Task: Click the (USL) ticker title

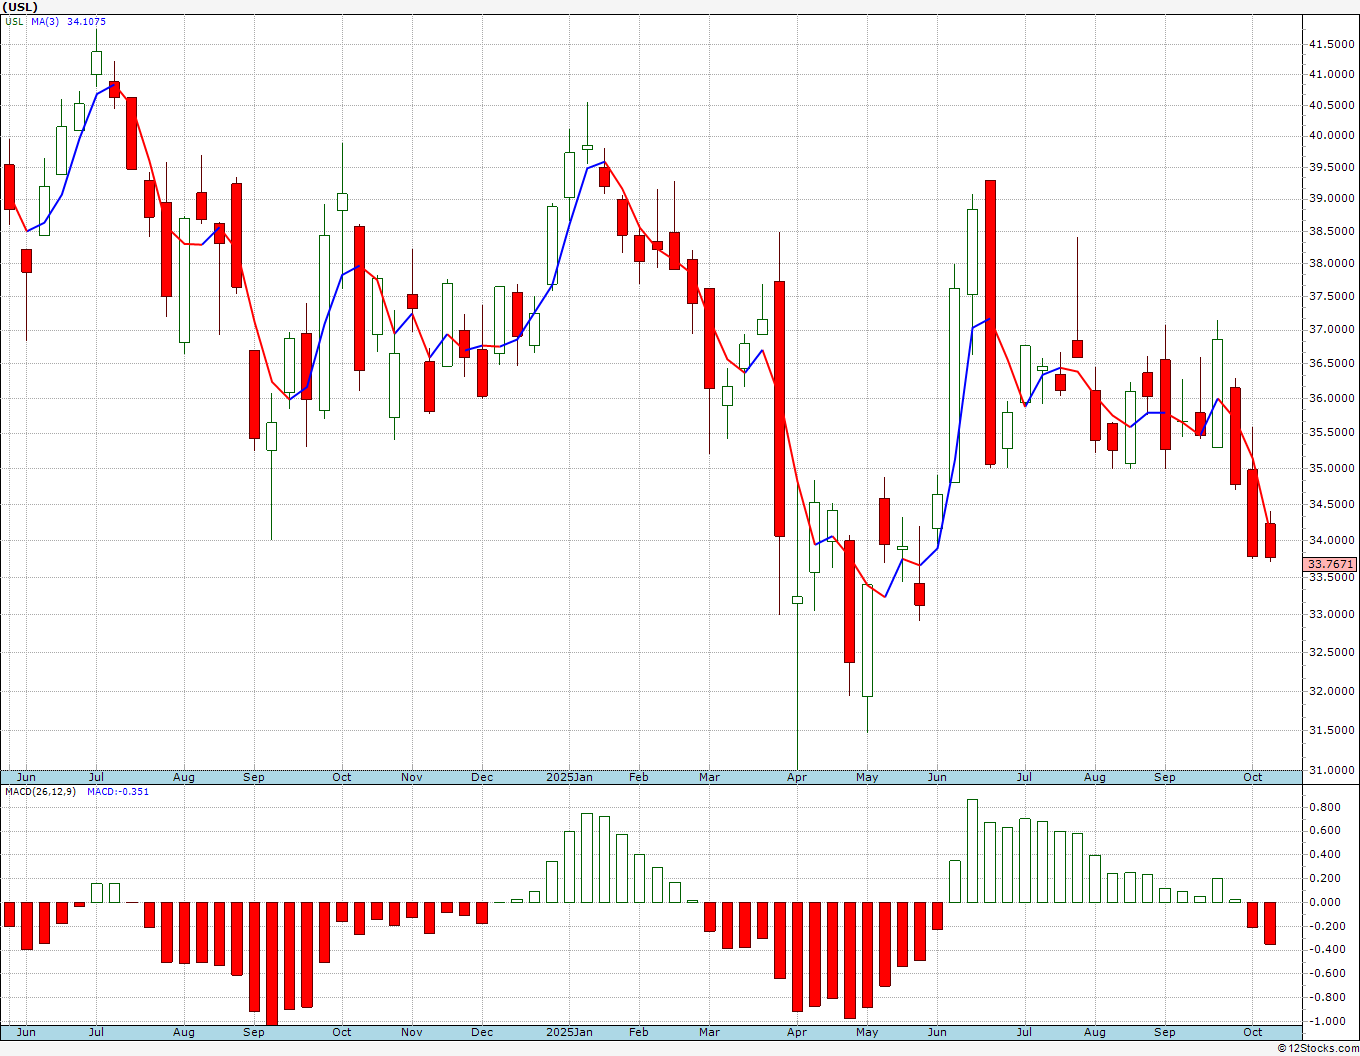Action: click(21, 7)
